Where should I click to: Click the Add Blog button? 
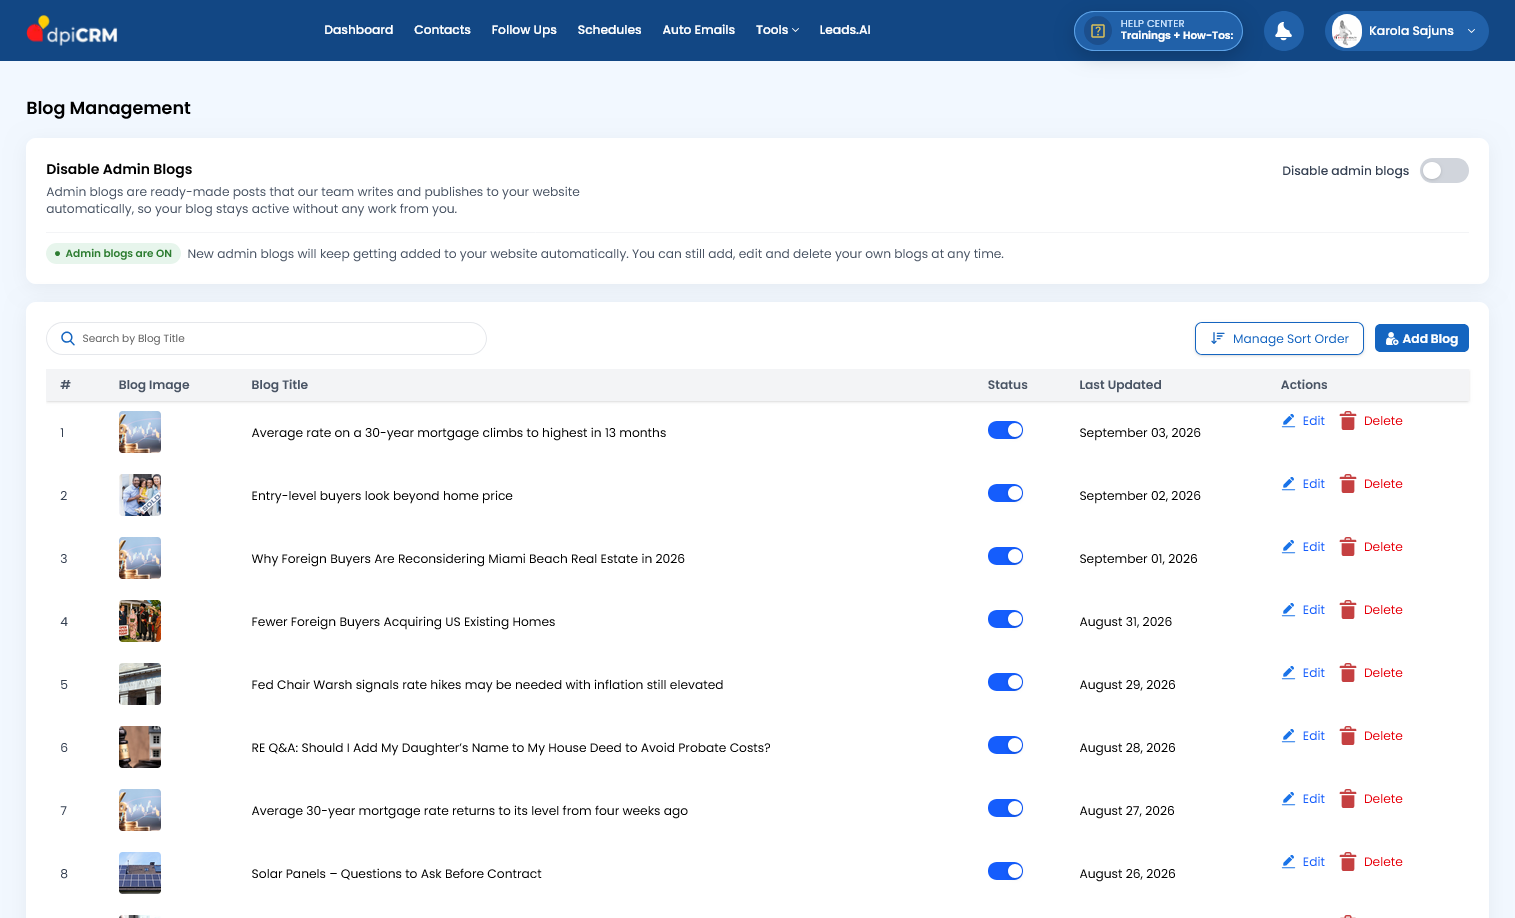point(1421,338)
